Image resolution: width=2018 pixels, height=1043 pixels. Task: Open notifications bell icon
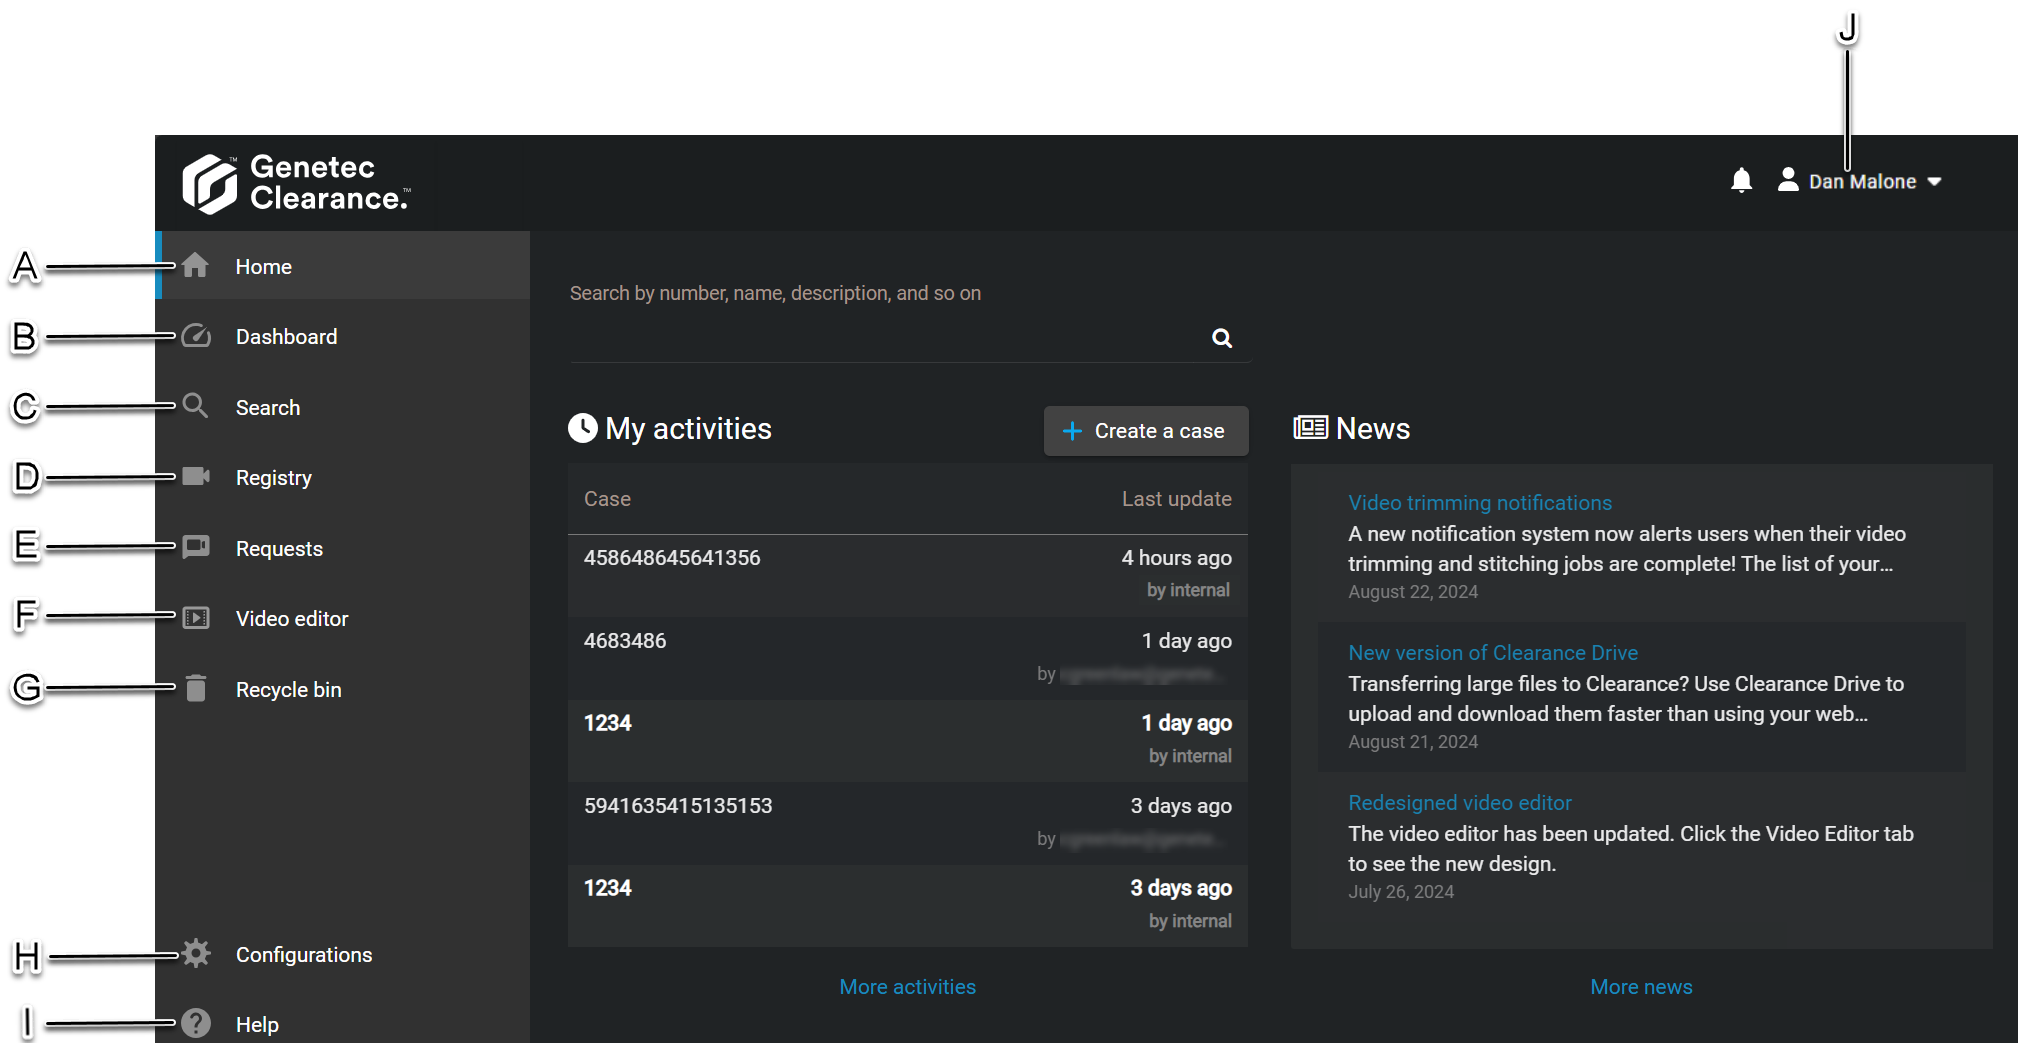(x=1741, y=180)
